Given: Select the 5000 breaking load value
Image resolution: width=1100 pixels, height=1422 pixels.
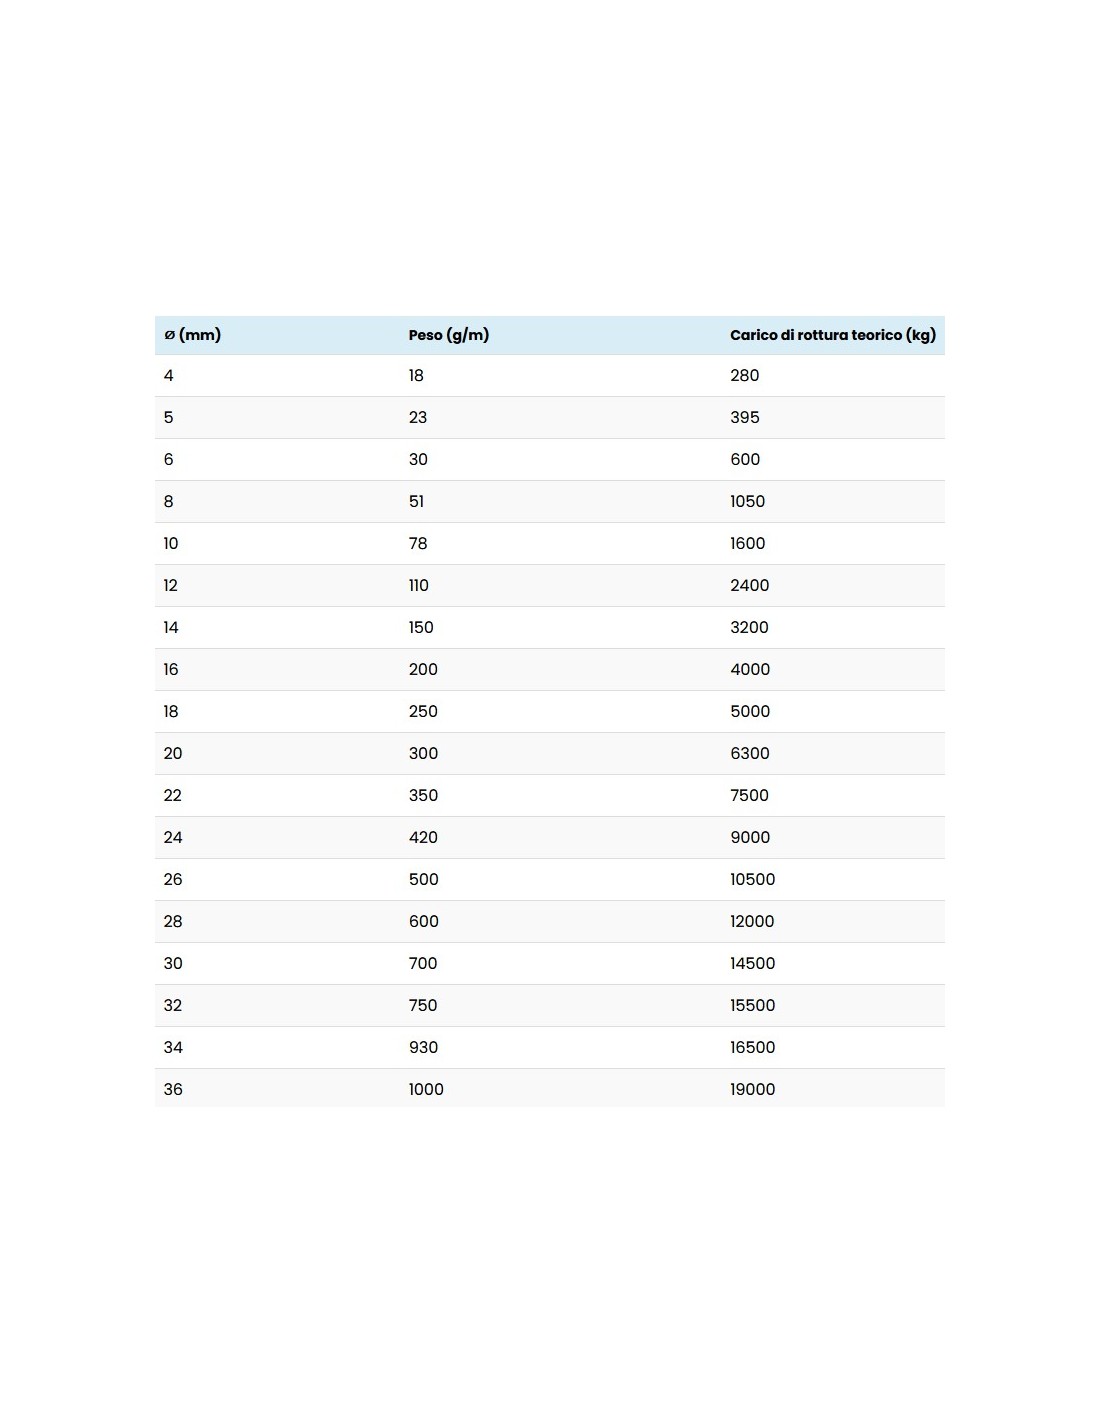Looking at the screenshot, I should [x=750, y=712].
